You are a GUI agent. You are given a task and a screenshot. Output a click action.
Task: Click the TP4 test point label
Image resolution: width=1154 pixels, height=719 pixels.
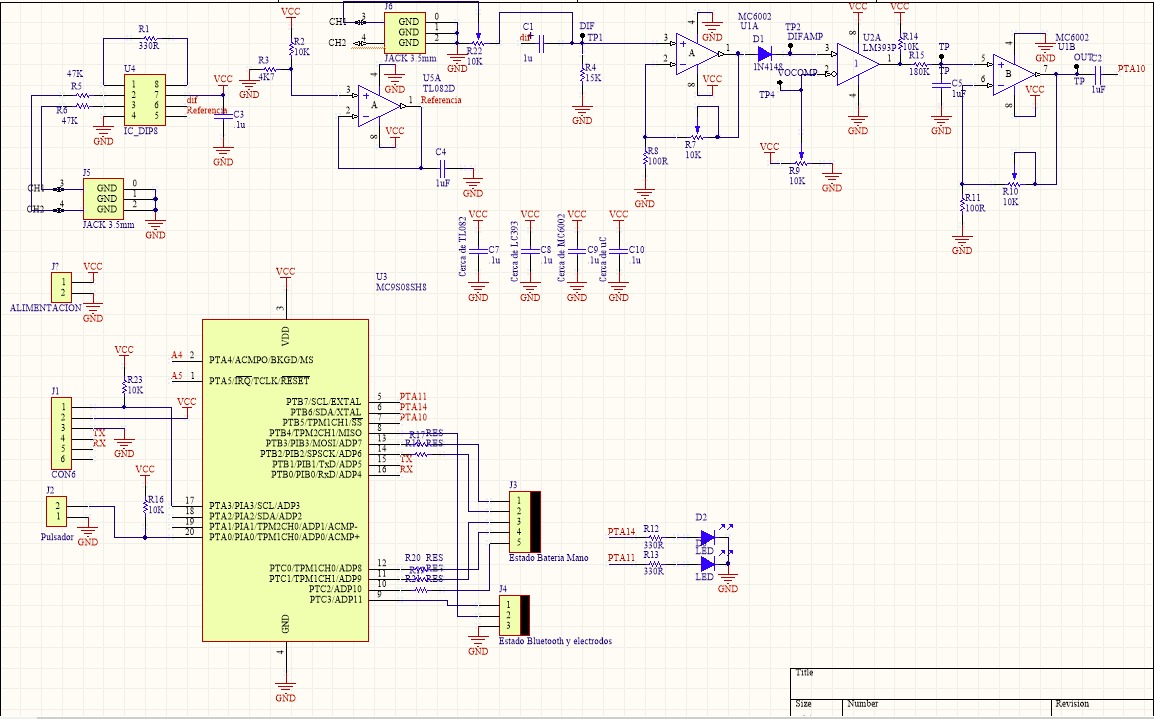767,94
